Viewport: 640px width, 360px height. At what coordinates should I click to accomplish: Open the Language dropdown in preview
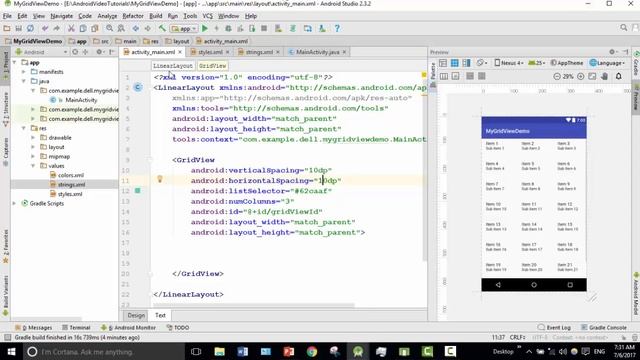coord(607,63)
